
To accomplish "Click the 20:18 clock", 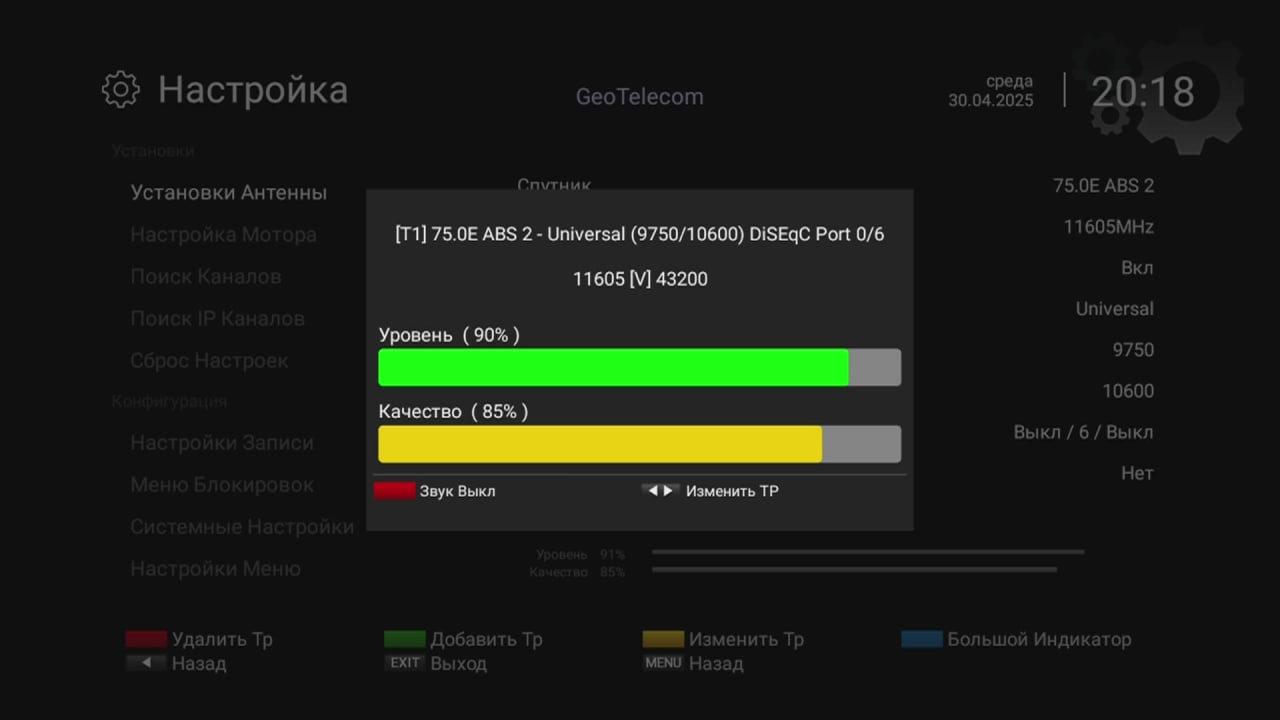I will pyautogui.click(x=1143, y=92).
